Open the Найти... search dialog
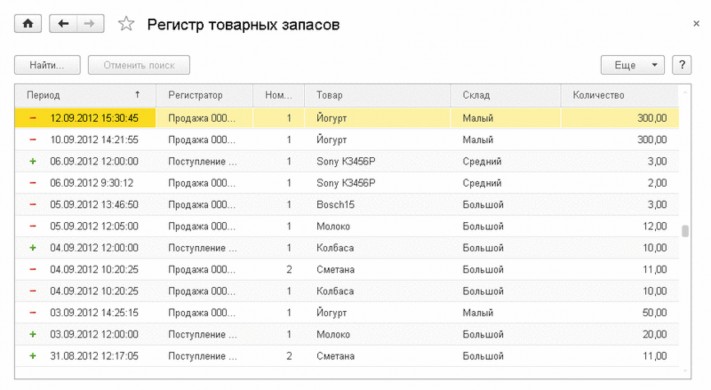Viewport: 711px width, 390px height. (x=47, y=65)
